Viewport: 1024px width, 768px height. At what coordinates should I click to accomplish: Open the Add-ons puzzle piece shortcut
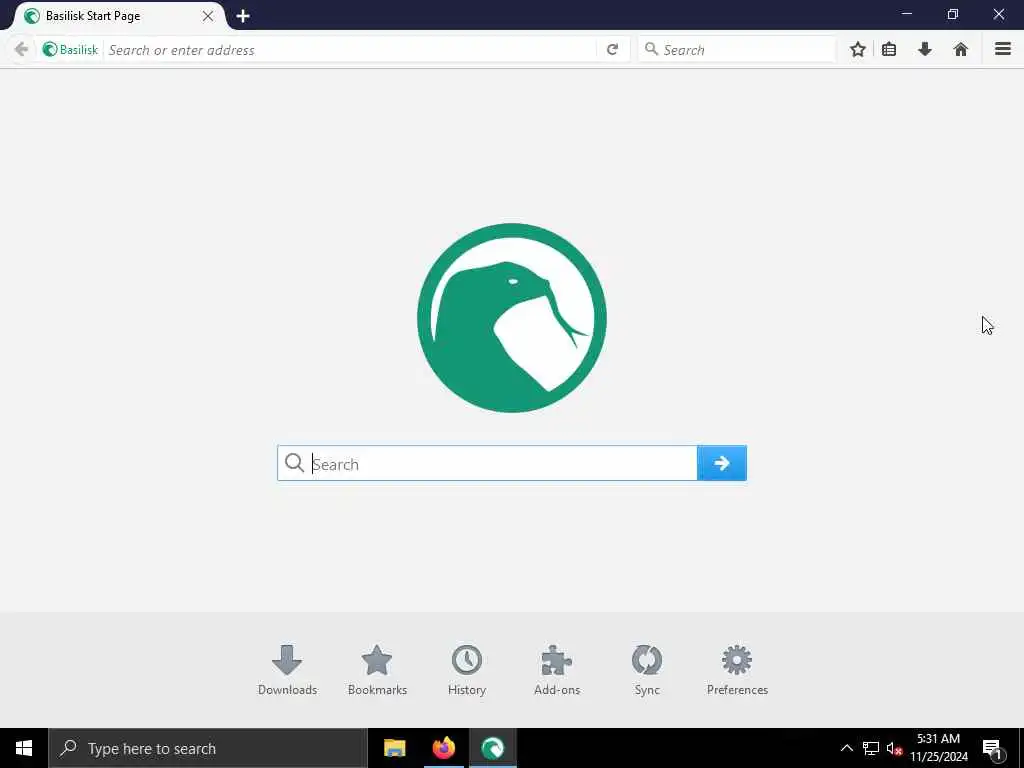coord(557,670)
